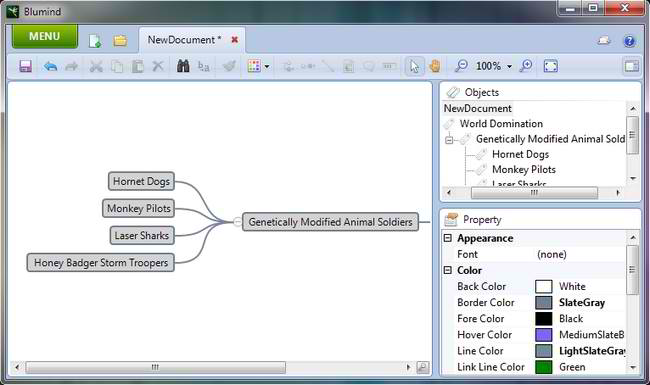This screenshot has height=385, width=650.
Task: Add a link line between topics
Action: tap(328, 66)
